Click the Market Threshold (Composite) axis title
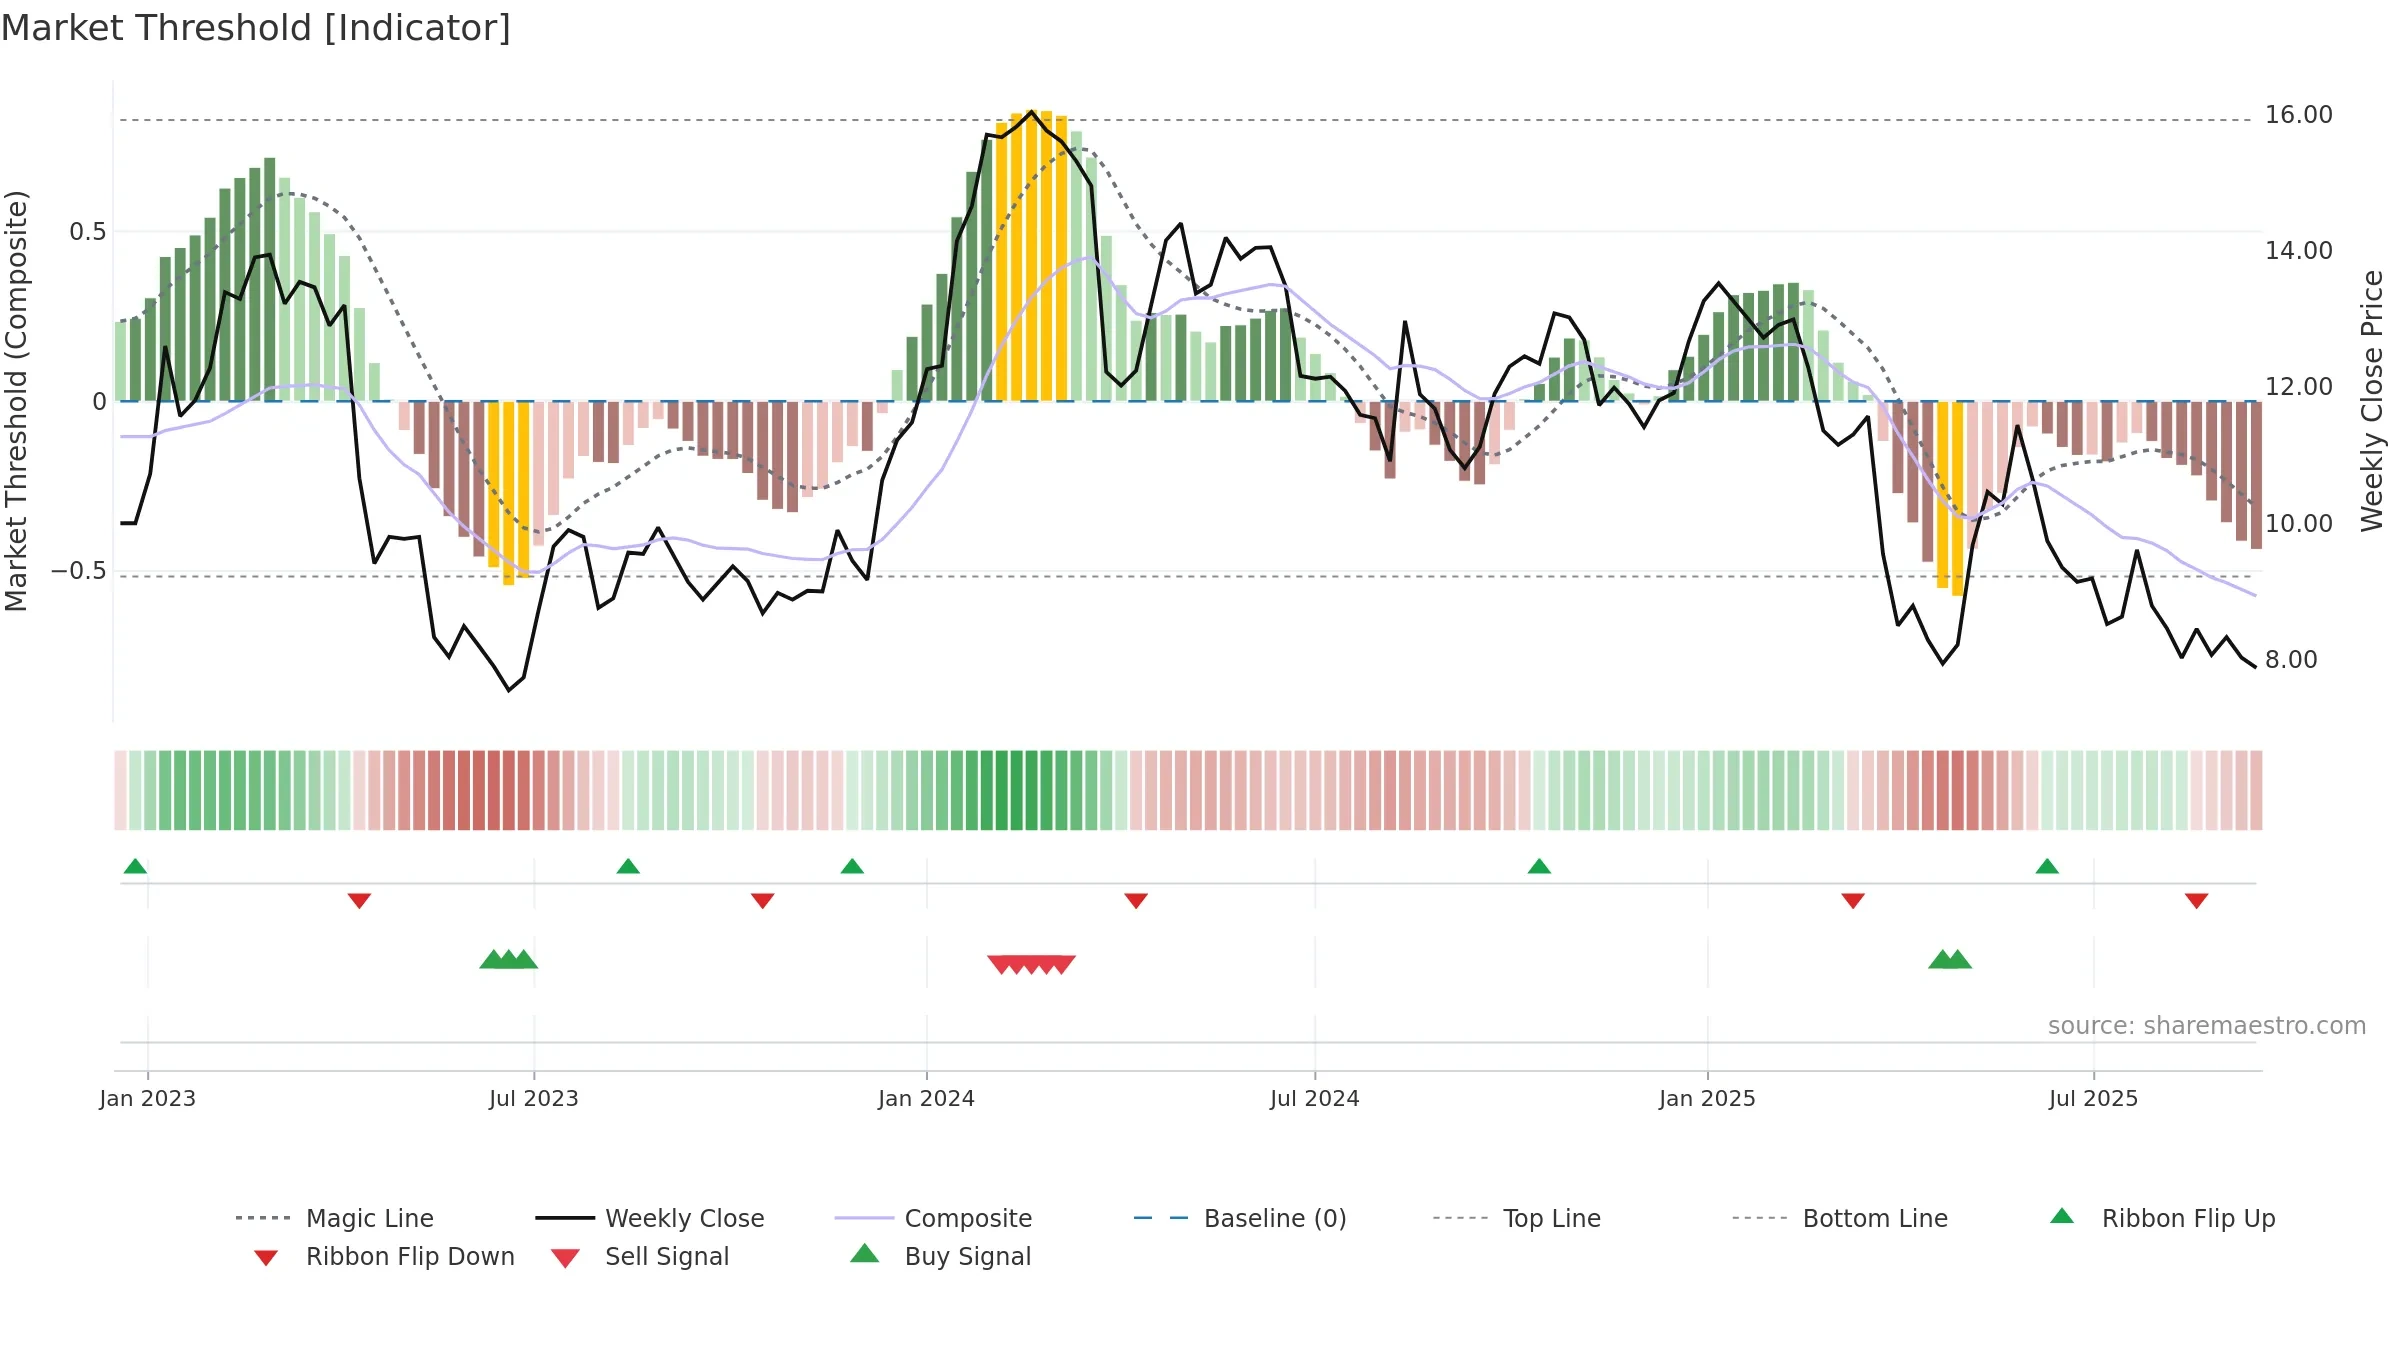The image size is (2400, 1350). 16,400
